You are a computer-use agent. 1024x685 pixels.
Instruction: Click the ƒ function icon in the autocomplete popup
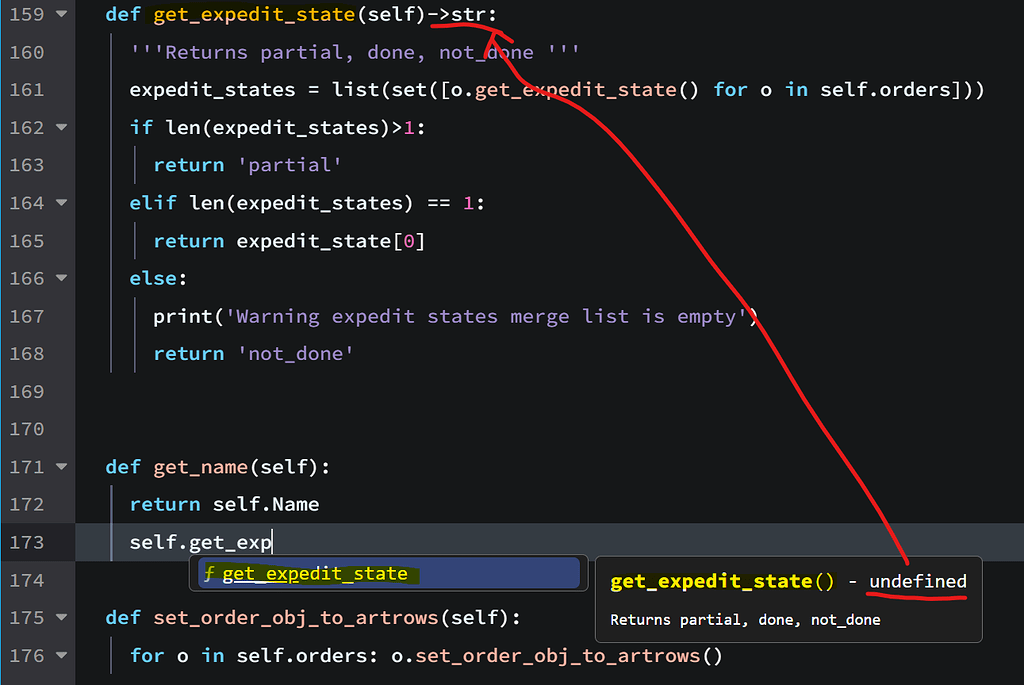pos(208,573)
